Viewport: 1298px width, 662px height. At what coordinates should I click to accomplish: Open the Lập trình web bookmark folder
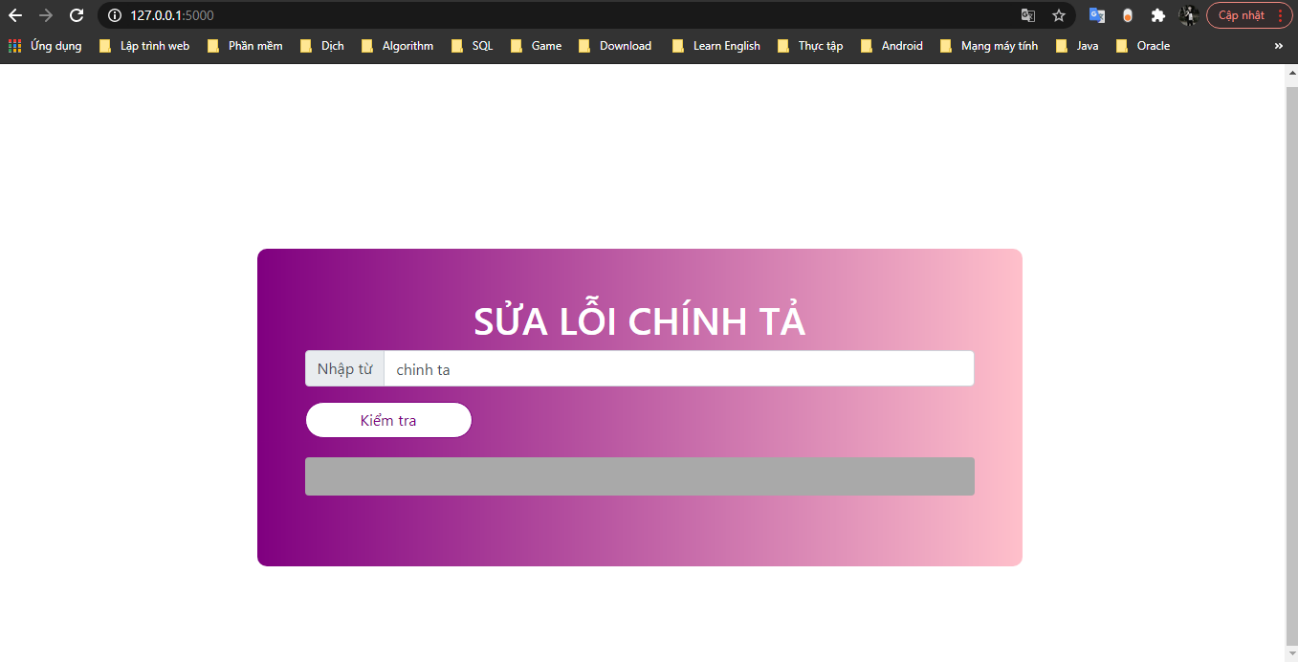coord(144,46)
